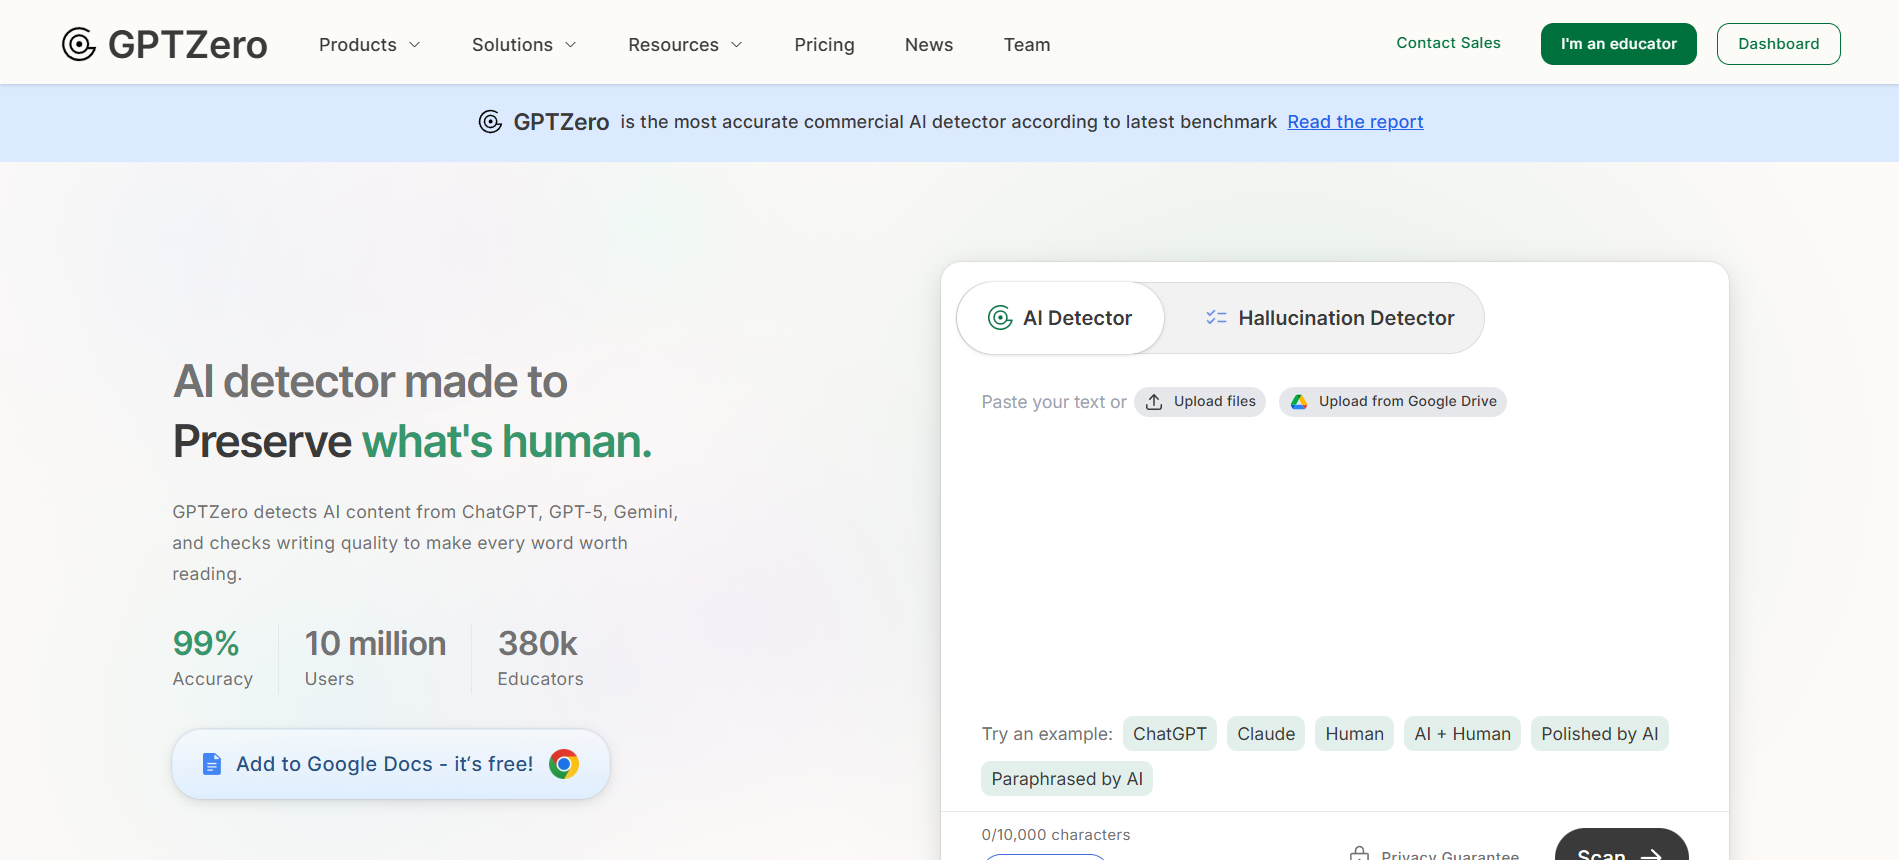The image size is (1899, 860).
Task: Click the GPTZero logo in header
Action: [x=165, y=44]
